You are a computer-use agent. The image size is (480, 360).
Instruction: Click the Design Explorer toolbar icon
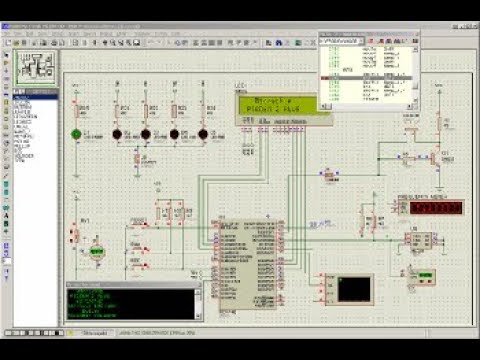coord(299,43)
